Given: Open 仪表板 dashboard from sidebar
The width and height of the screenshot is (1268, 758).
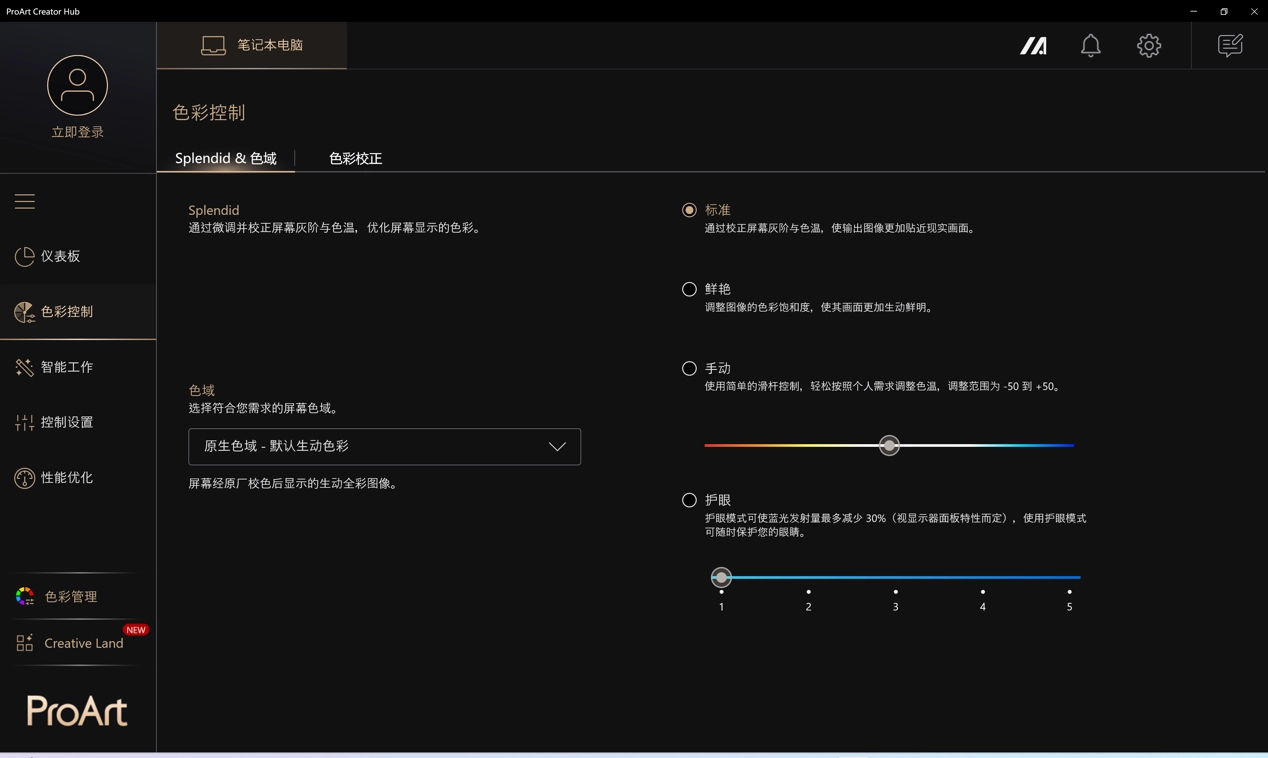Looking at the screenshot, I should click(x=60, y=257).
